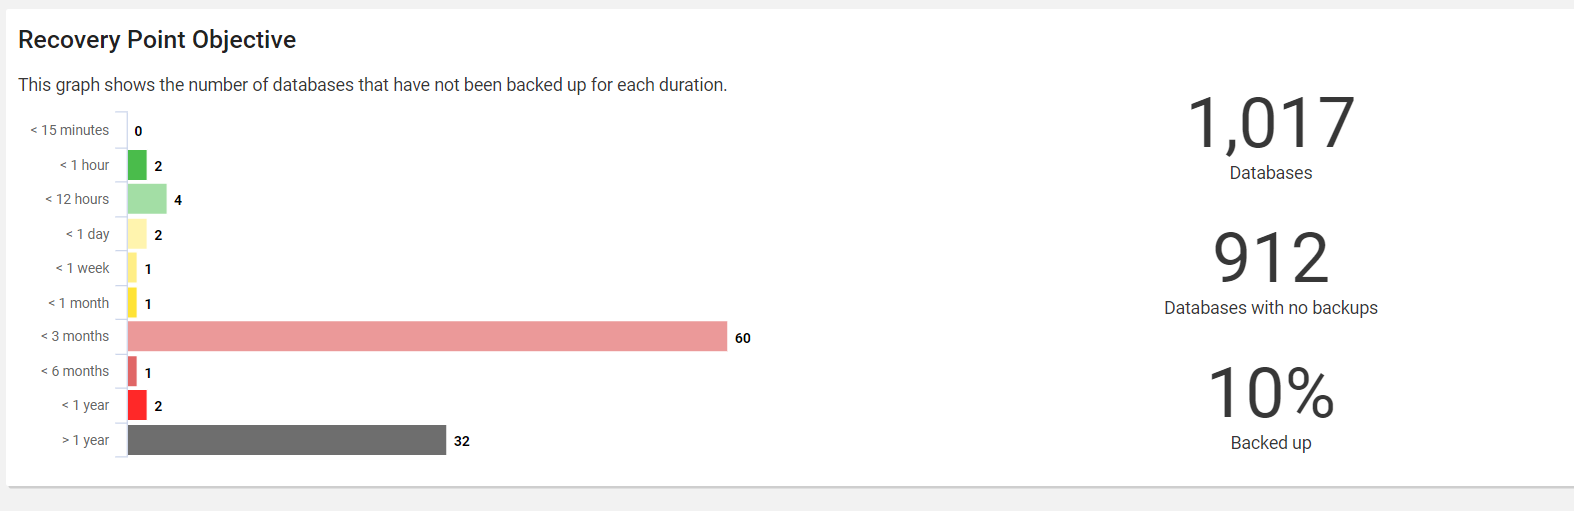Click the pale yellow '< 1 day' bar
The image size is (1574, 511).
pyautogui.click(x=137, y=234)
